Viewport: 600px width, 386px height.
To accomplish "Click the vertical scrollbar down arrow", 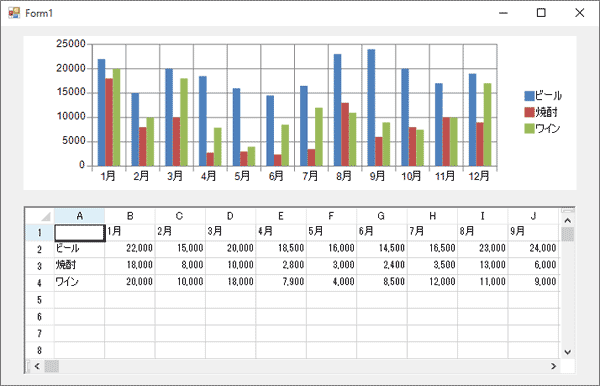I will pyautogui.click(x=567, y=352).
